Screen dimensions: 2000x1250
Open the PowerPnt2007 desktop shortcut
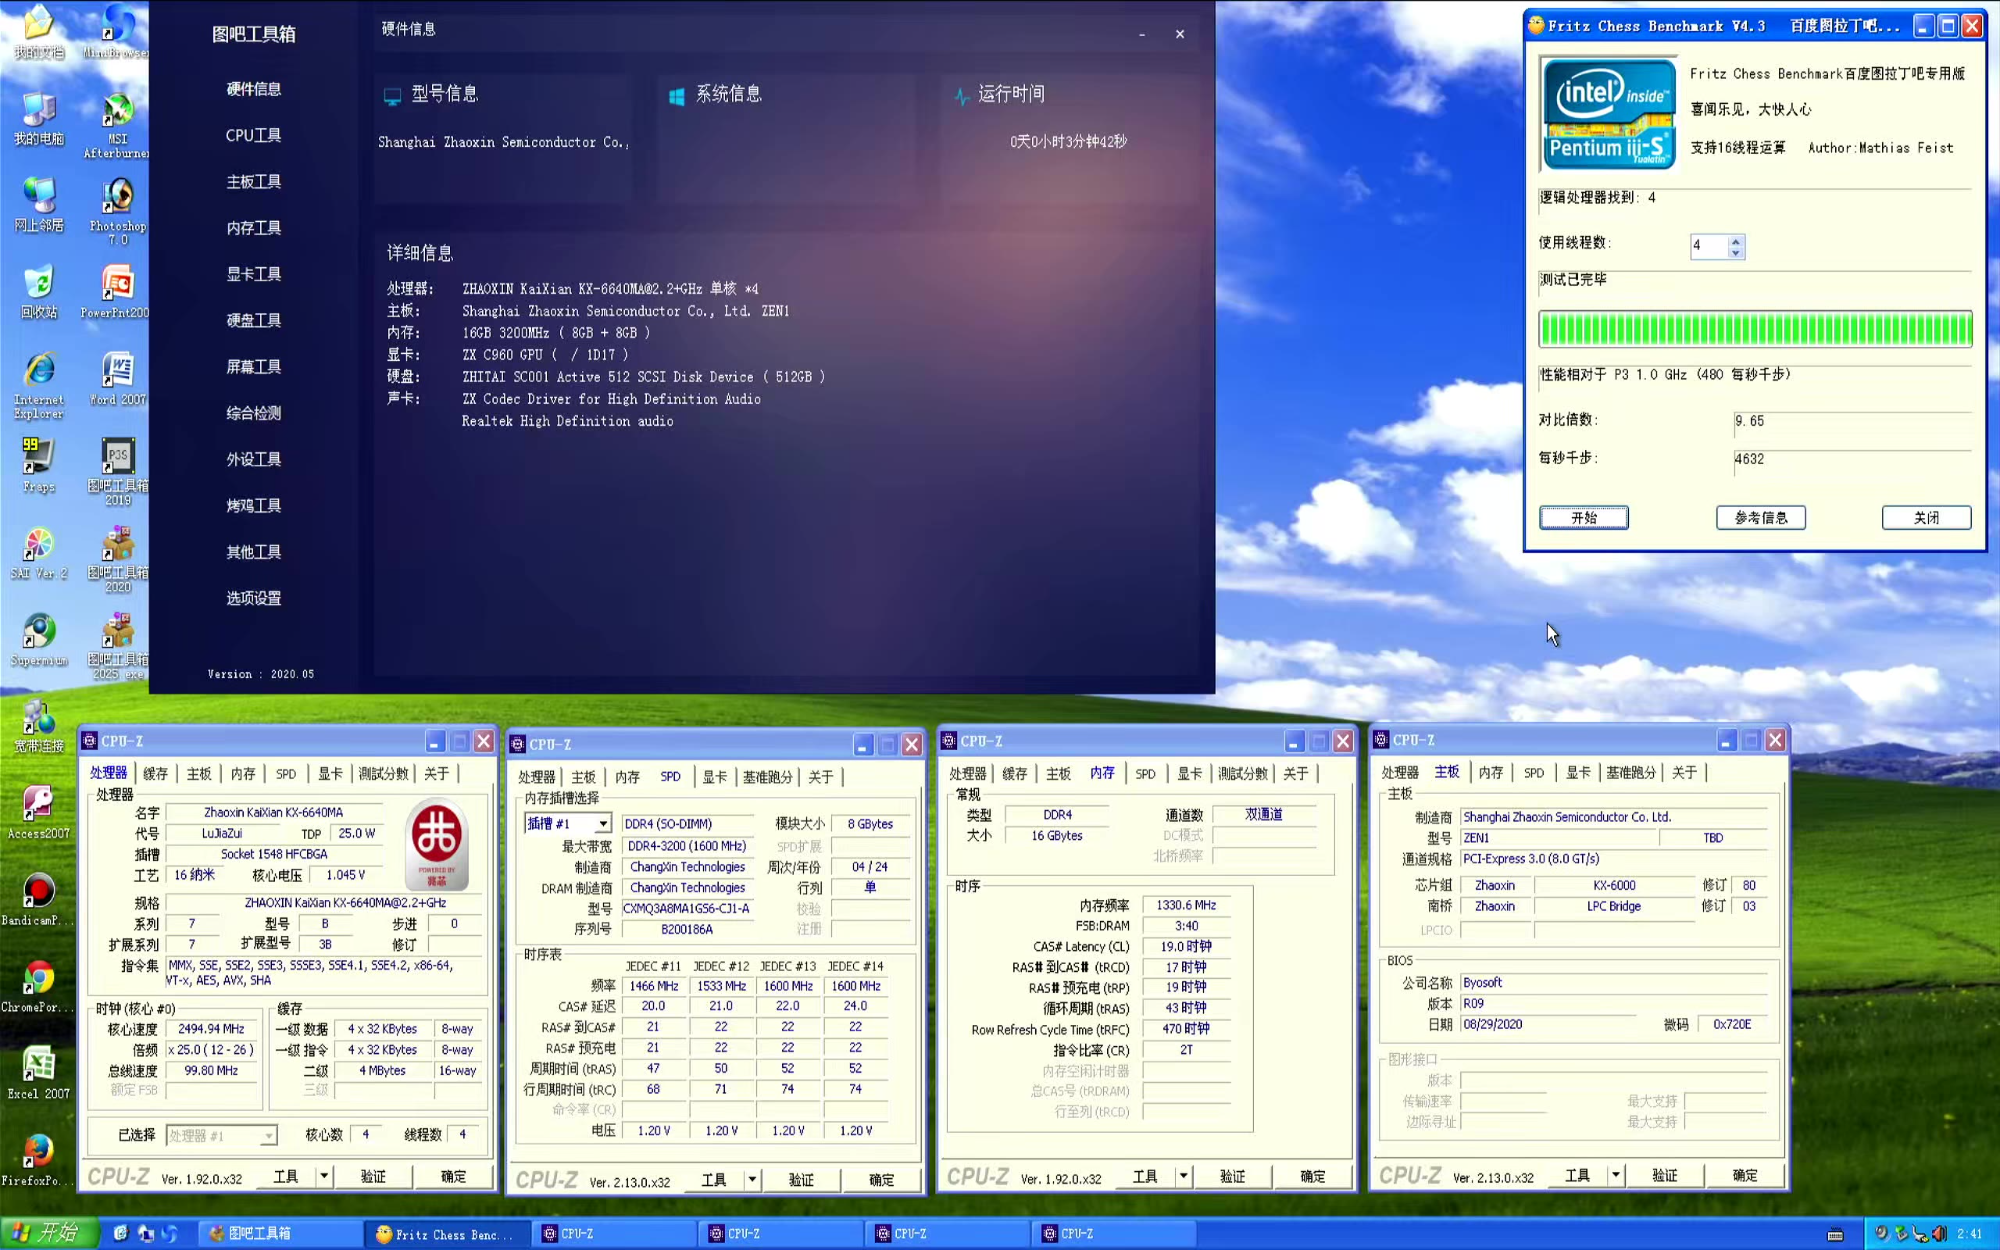tap(115, 292)
